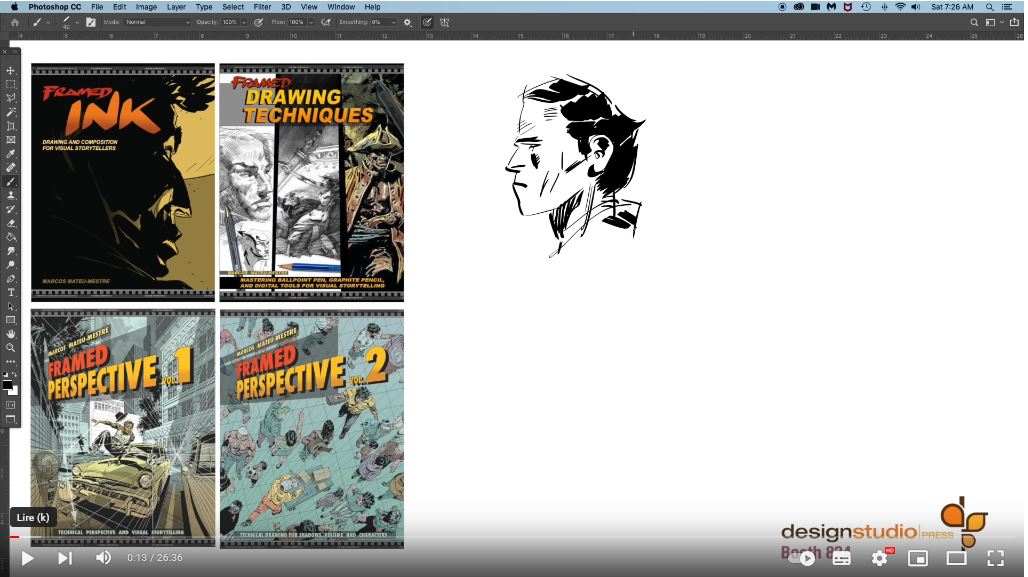The image size is (1028, 577).
Task: Open the Layer menu
Action: pos(176,7)
